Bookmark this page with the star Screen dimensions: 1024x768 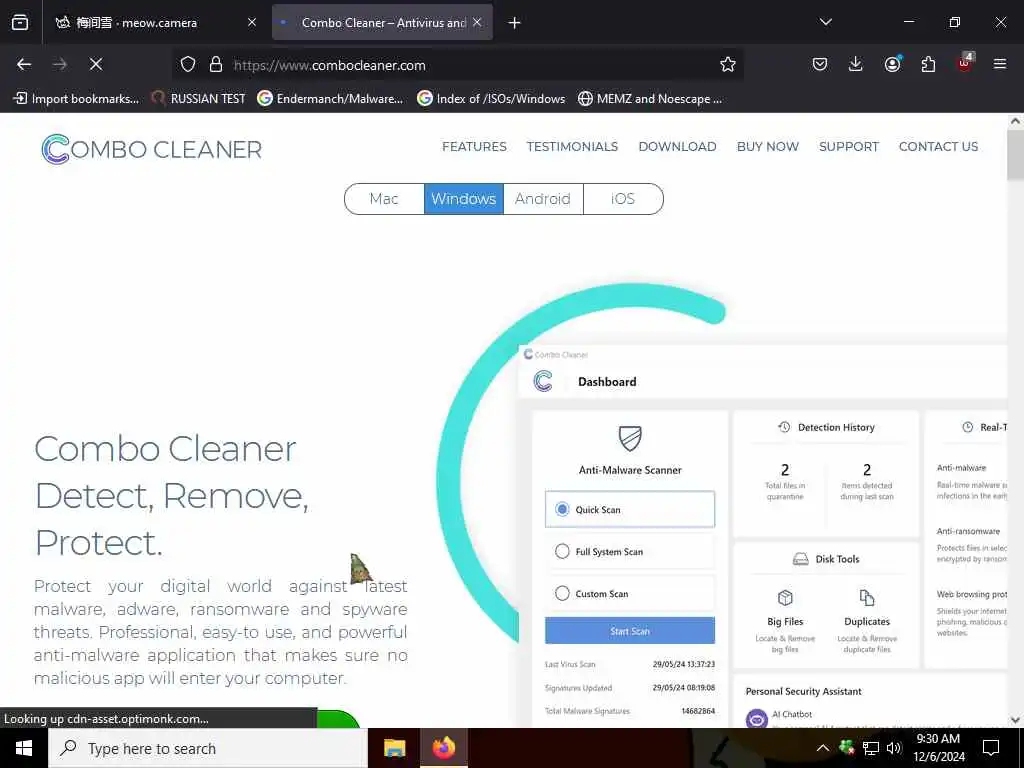pyautogui.click(x=728, y=64)
